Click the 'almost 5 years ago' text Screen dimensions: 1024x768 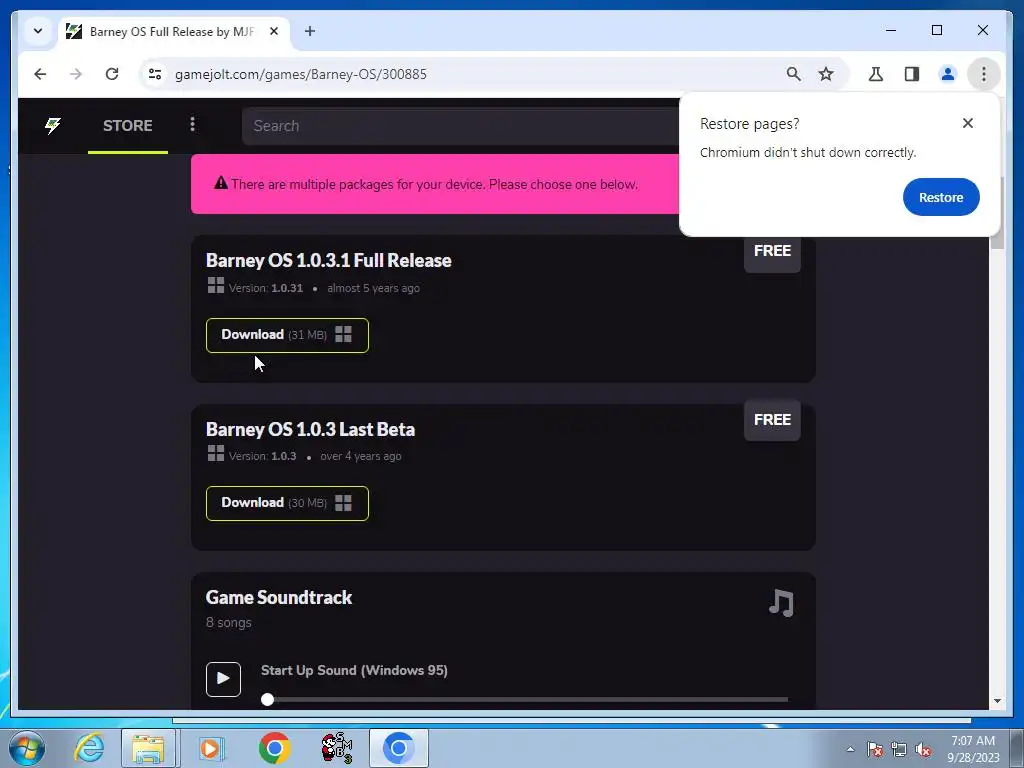click(373, 288)
